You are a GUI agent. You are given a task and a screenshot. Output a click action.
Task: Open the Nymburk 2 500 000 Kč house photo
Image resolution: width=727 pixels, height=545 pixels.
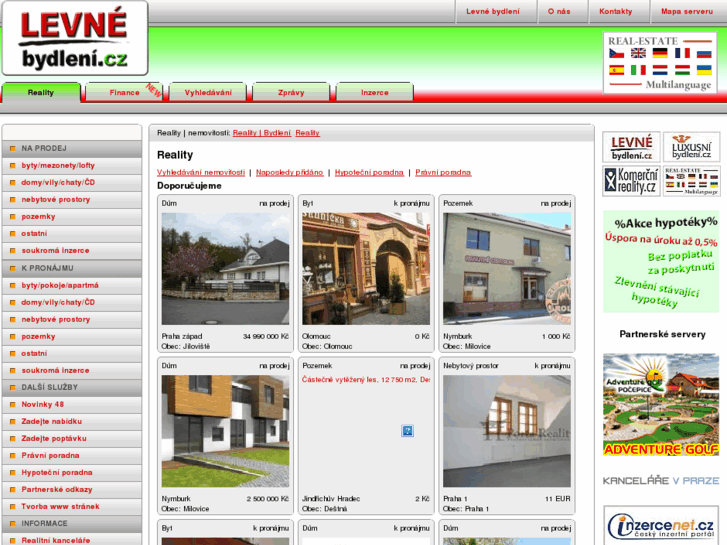point(225,431)
